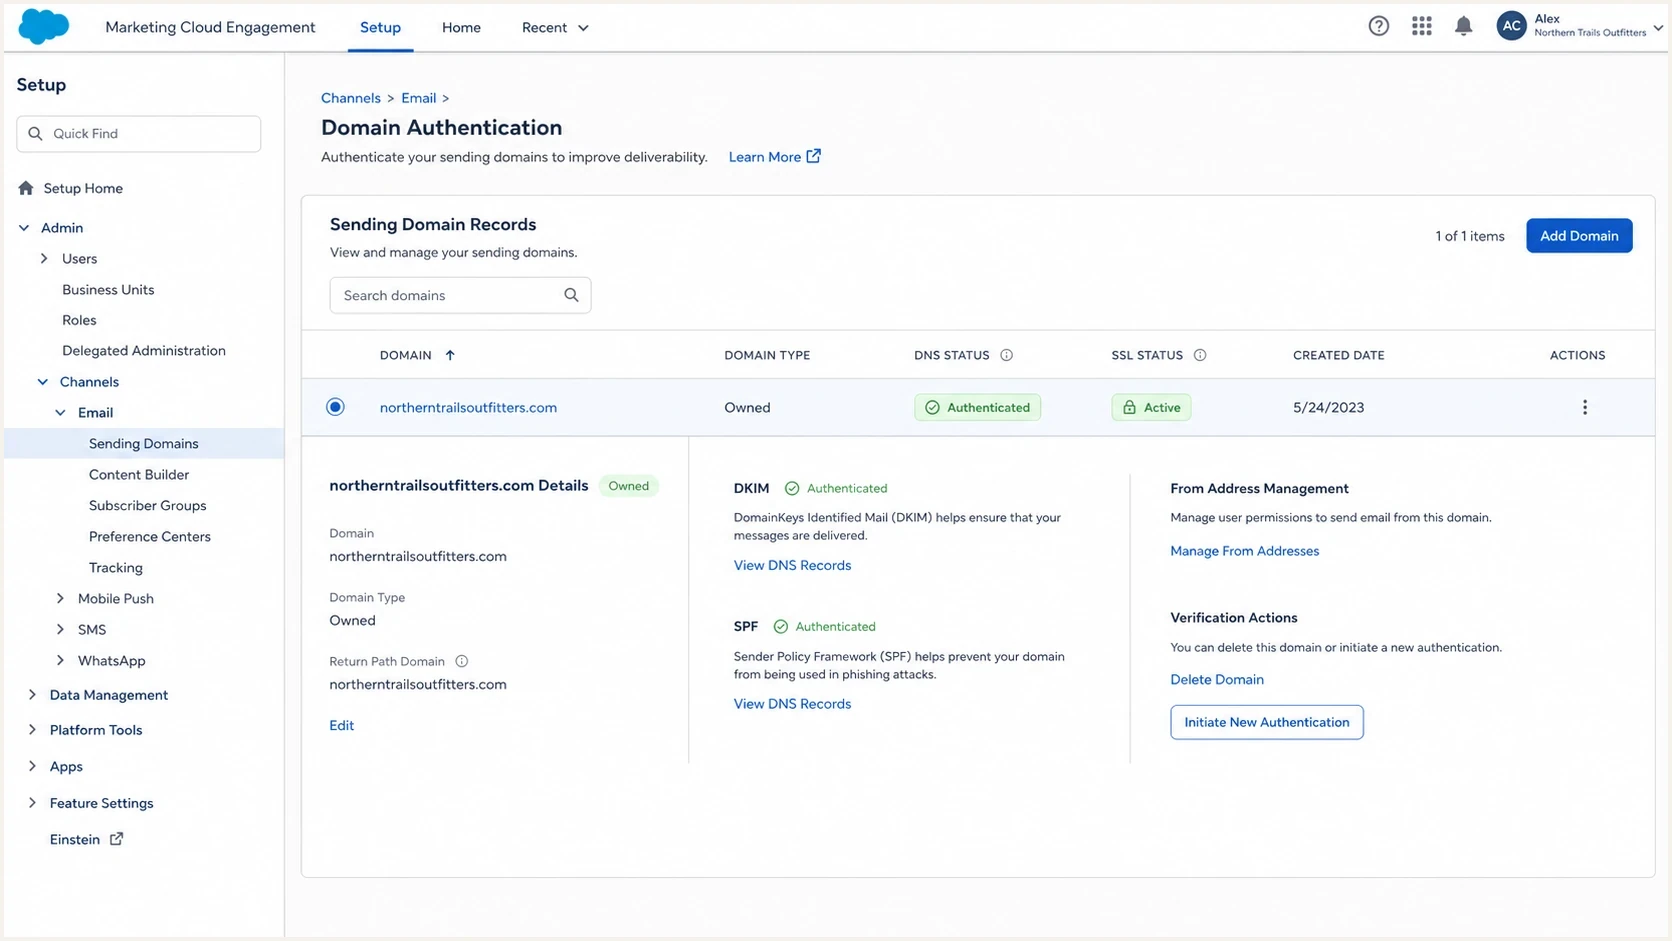Collapse the Email tree node

coord(60,413)
